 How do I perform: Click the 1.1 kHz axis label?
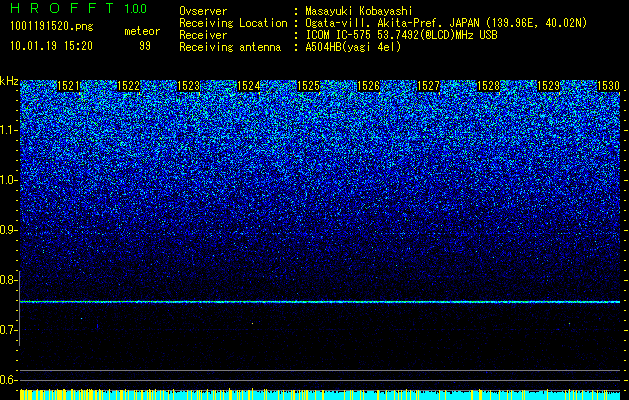coord(9,130)
